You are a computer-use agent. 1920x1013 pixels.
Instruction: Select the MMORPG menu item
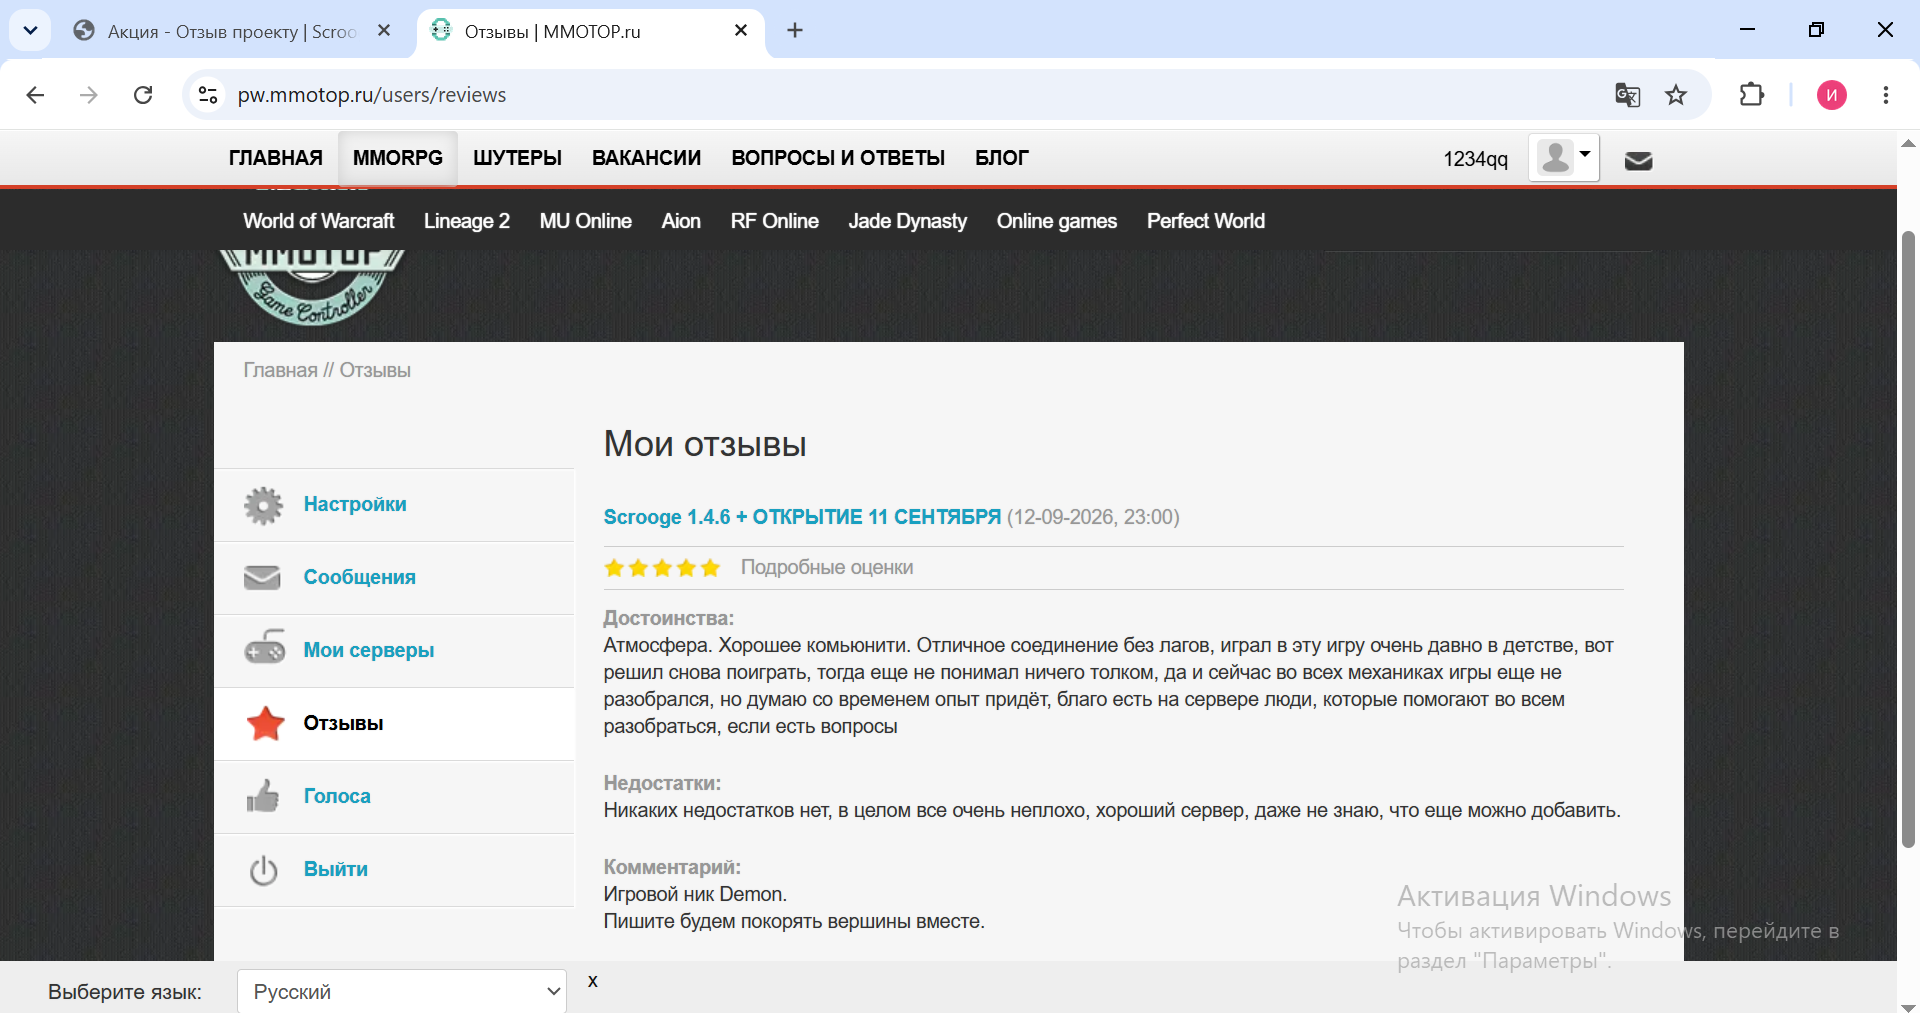[x=398, y=158]
